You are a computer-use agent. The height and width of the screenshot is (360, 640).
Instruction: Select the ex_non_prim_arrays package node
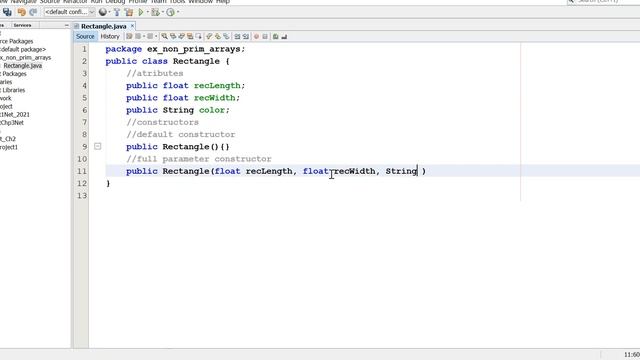click(x=25, y=58)
